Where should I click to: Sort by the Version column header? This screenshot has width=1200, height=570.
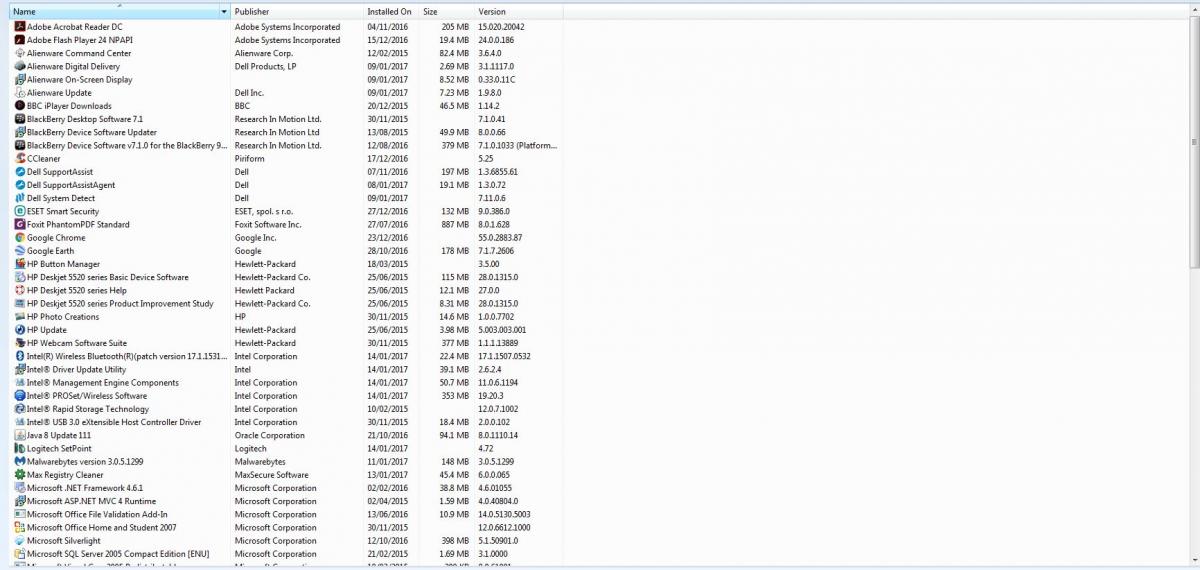coord(518,11)
